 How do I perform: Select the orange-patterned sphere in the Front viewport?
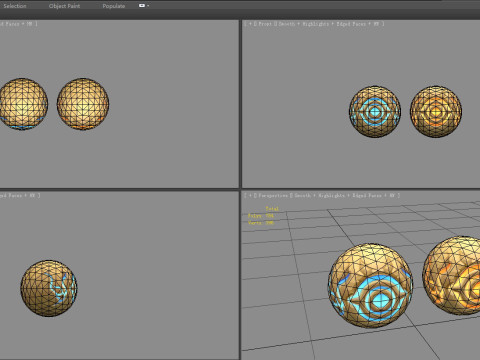tap(436, 112)
